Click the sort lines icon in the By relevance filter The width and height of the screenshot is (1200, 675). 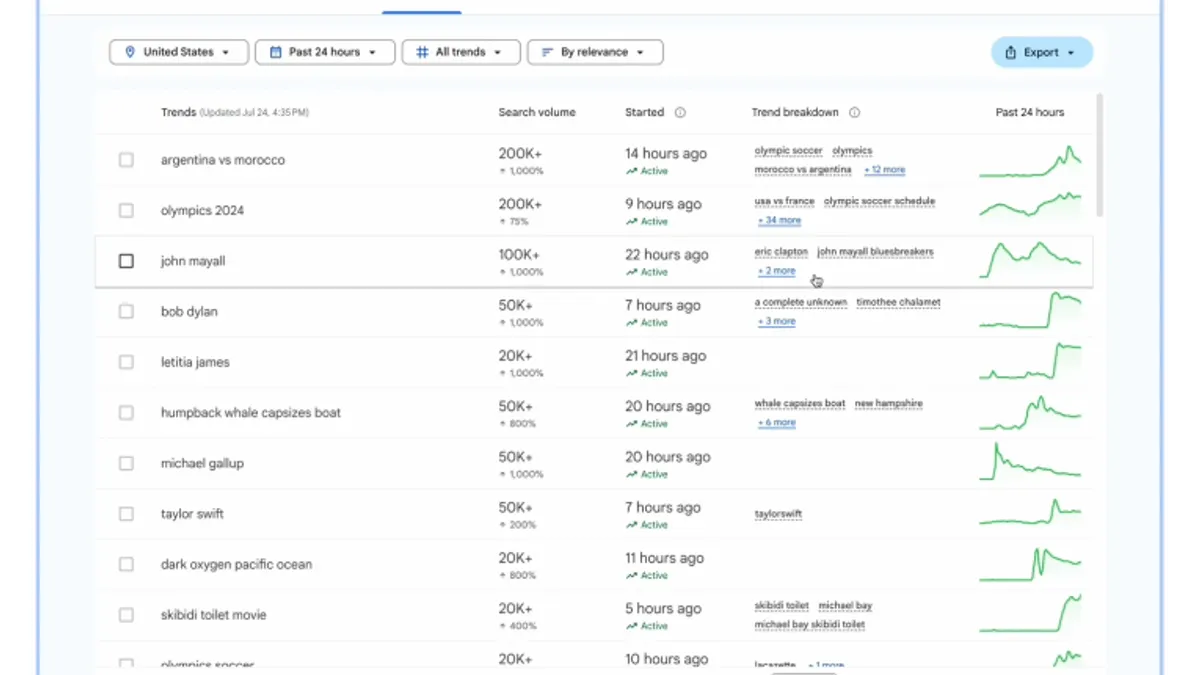(547, 52)
